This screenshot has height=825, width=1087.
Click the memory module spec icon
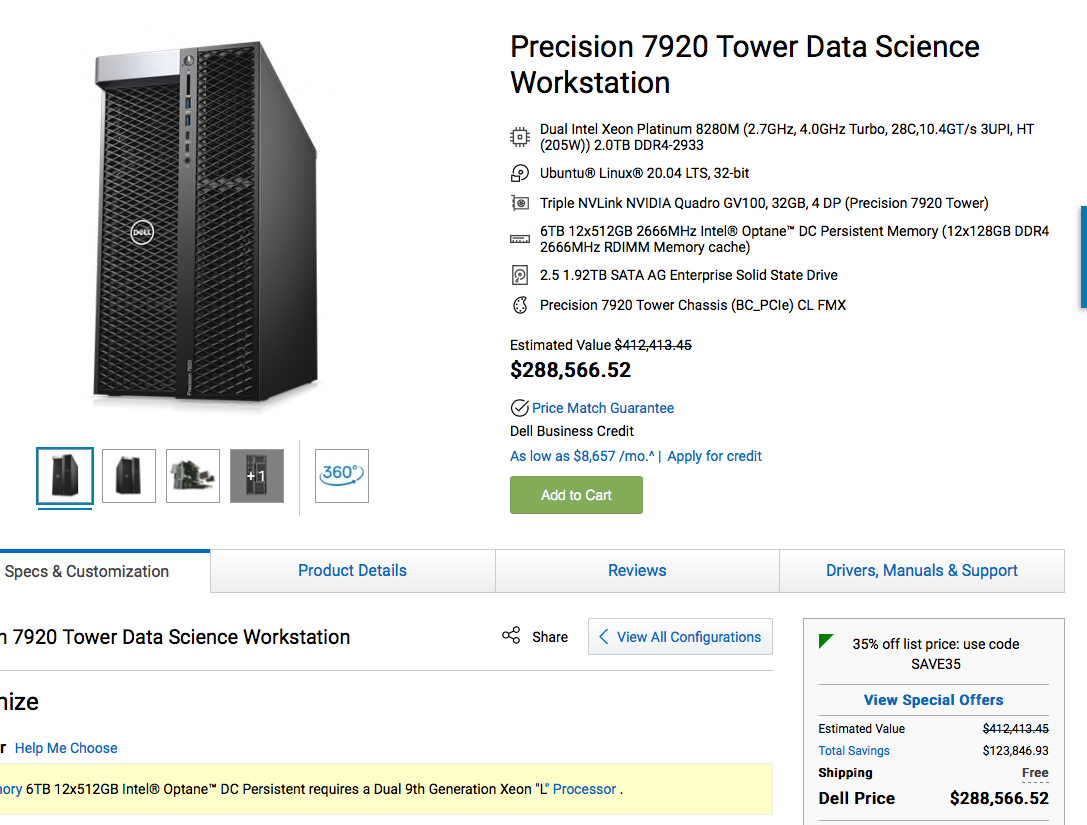[519, 239]
